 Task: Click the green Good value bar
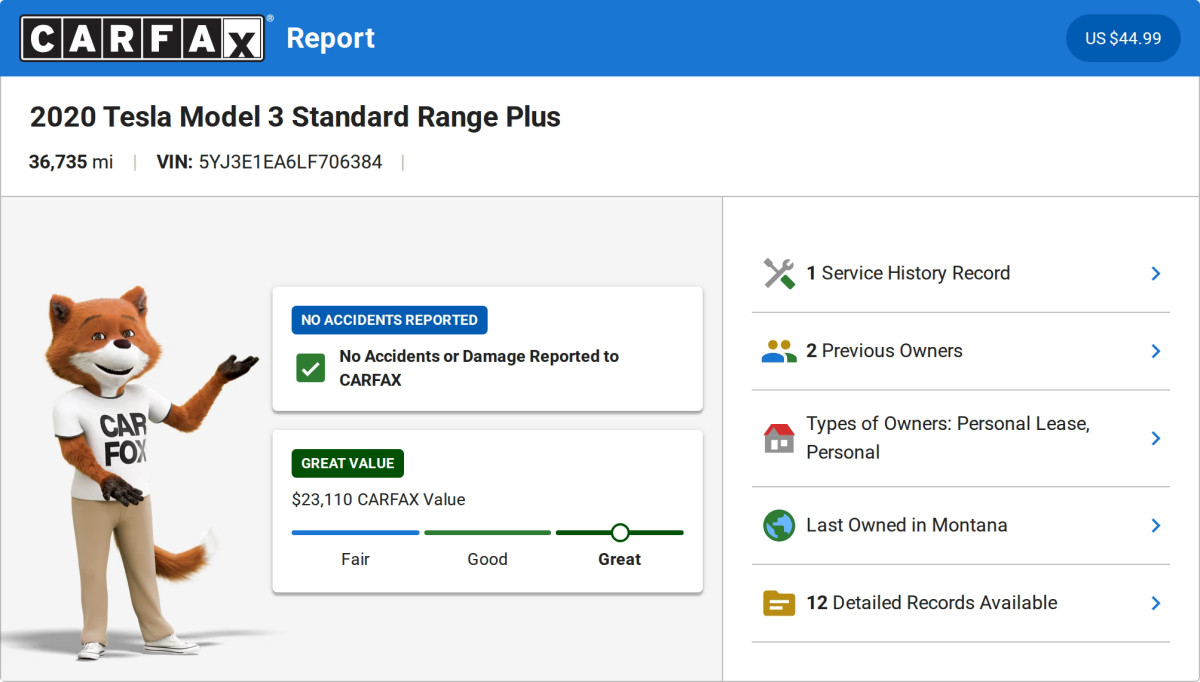pos(487,533)
